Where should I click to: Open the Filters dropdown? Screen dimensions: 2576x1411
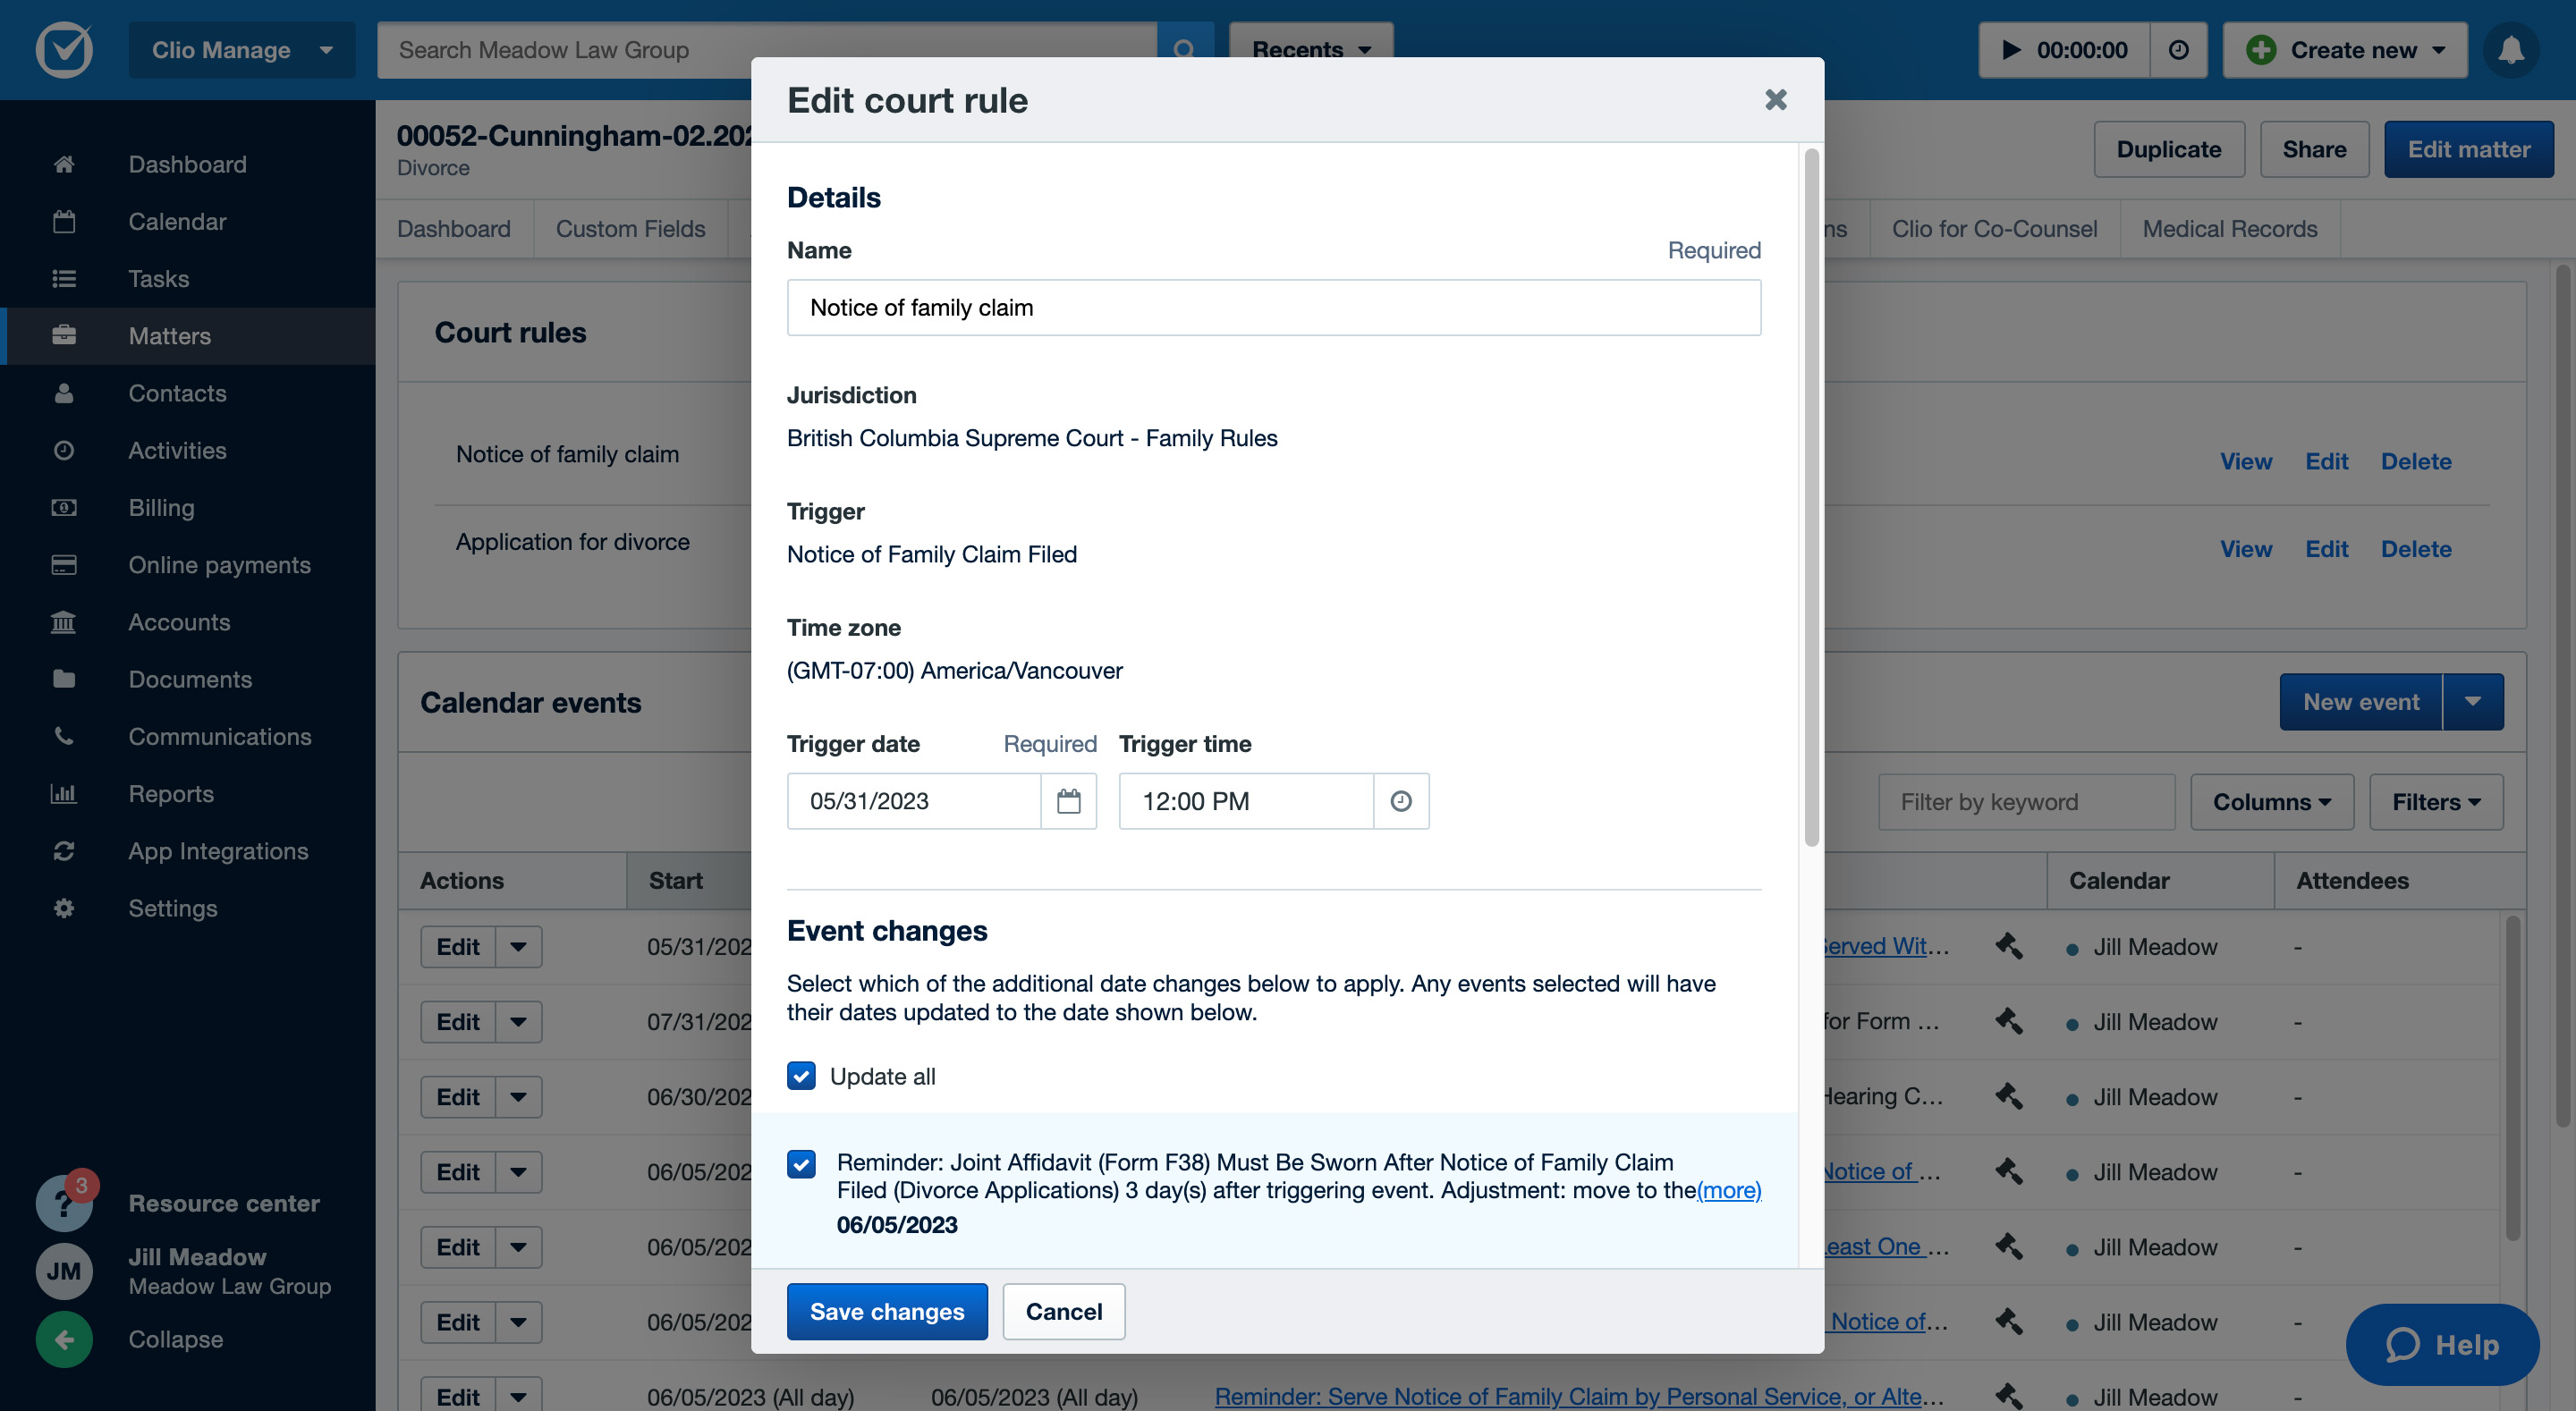[x=2435, y=802]
